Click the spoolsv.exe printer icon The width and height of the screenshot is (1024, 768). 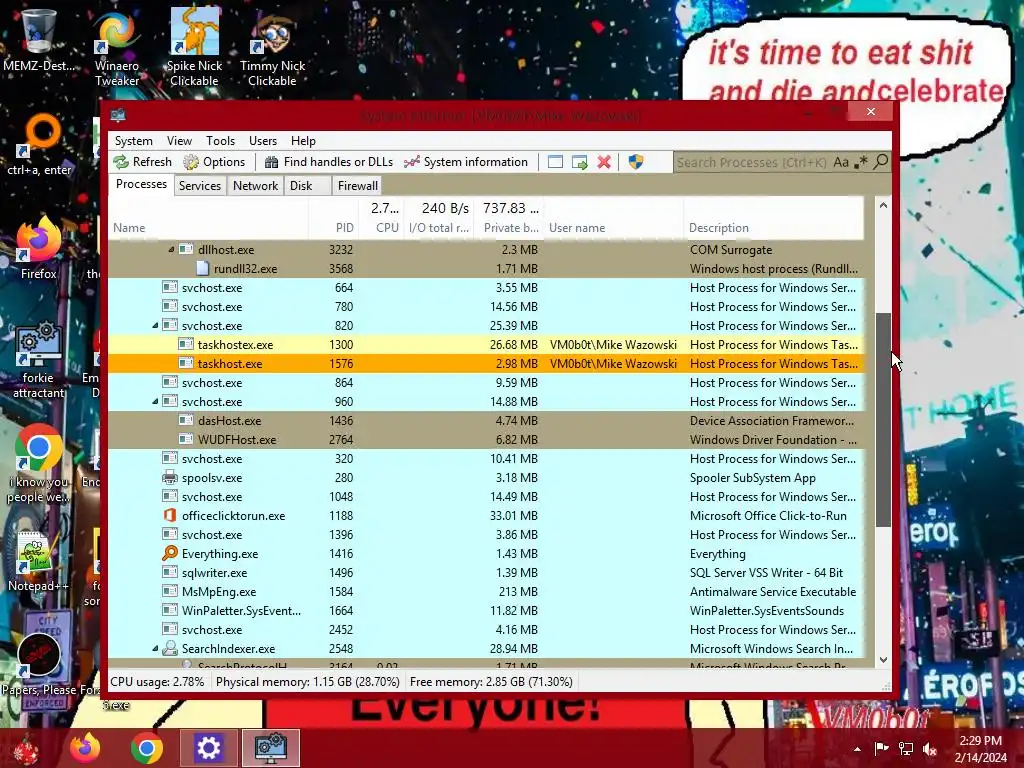point(170,477)
